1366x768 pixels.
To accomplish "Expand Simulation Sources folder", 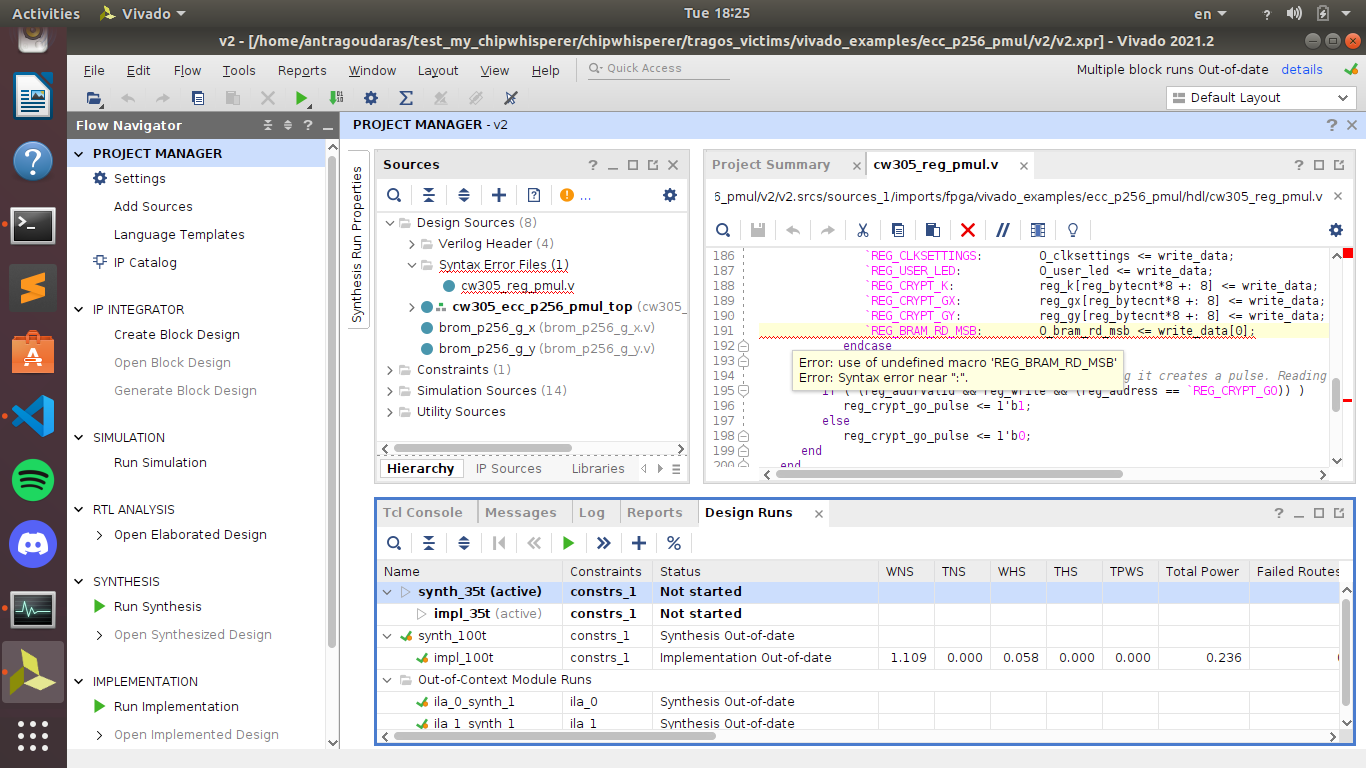I will point(391,391).
